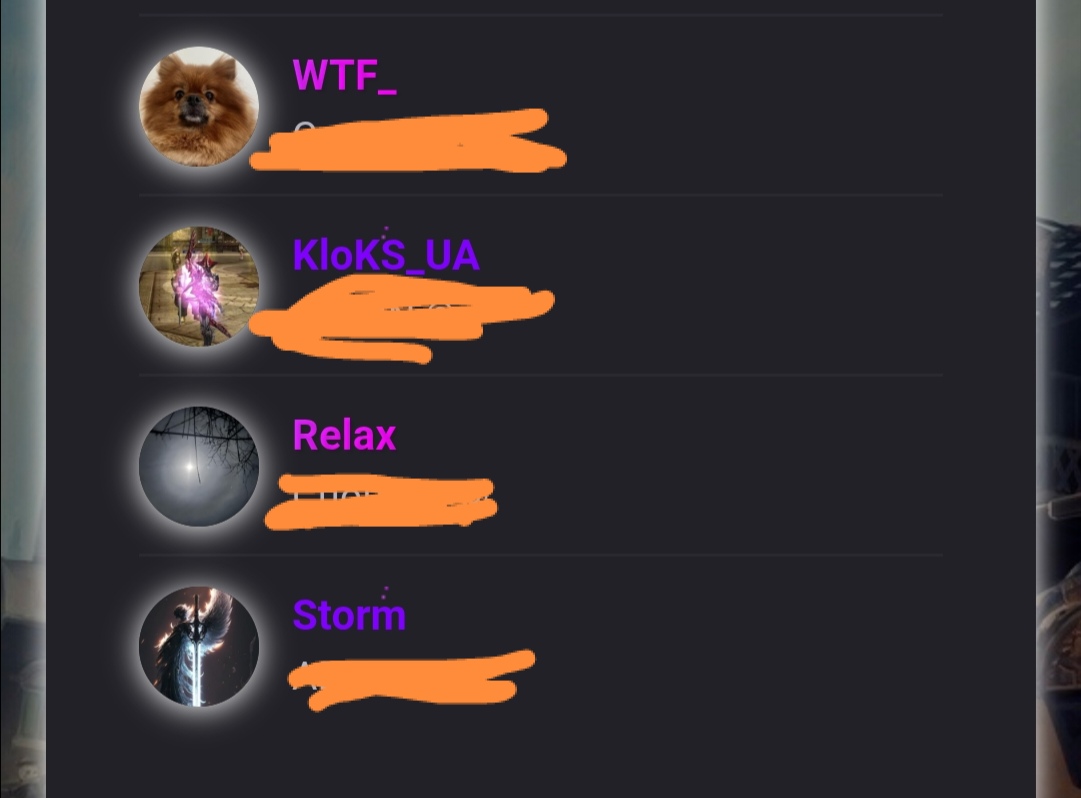Select Storm's winged angel with sword avatar

[x=199, y=646]
